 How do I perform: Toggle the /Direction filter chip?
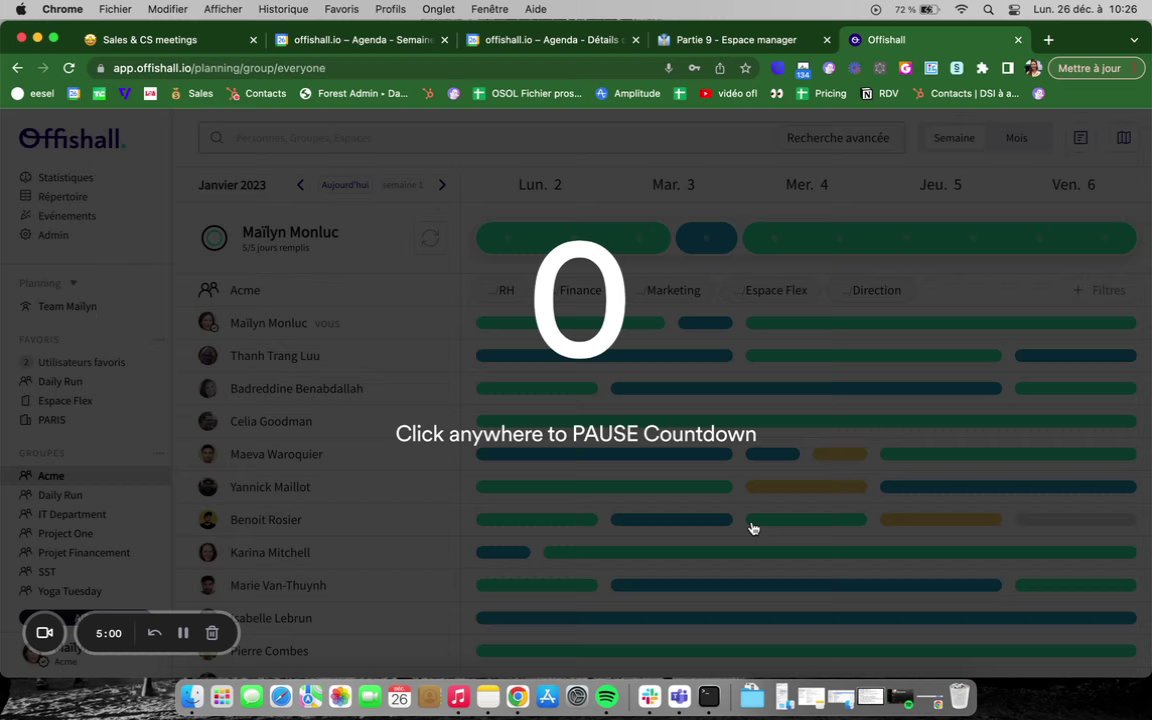pos(871,290)
